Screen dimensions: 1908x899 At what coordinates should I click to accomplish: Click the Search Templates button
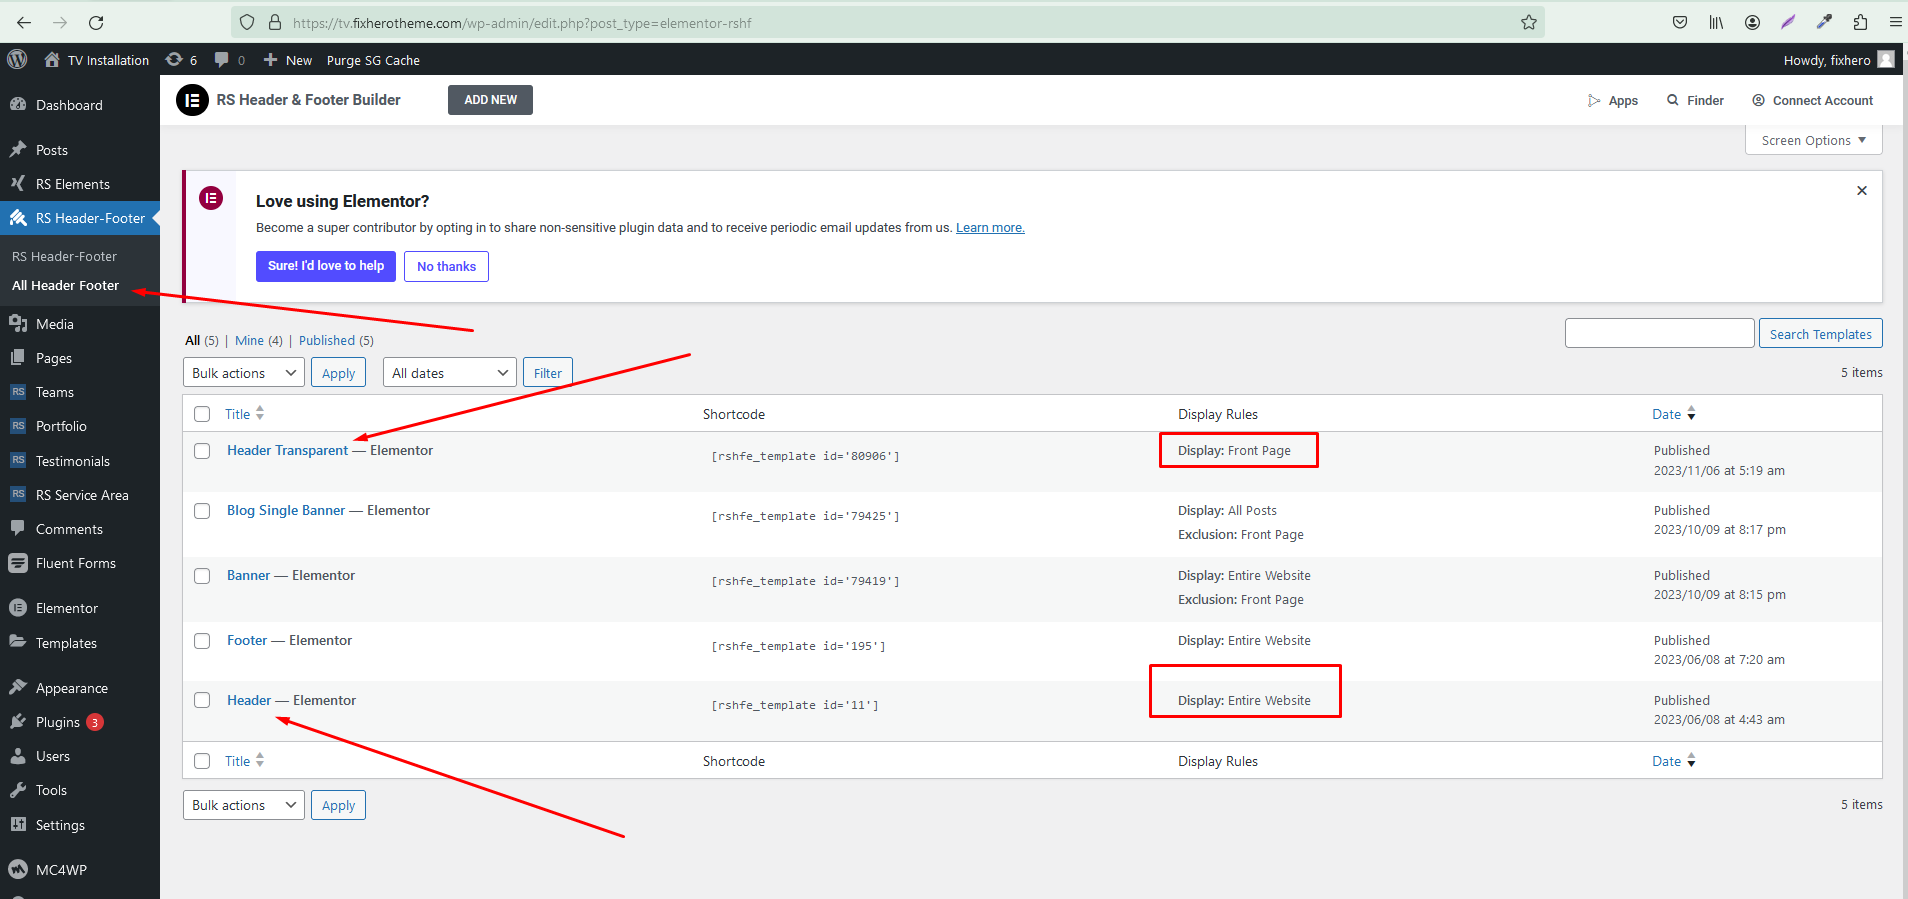[1820, 334]
